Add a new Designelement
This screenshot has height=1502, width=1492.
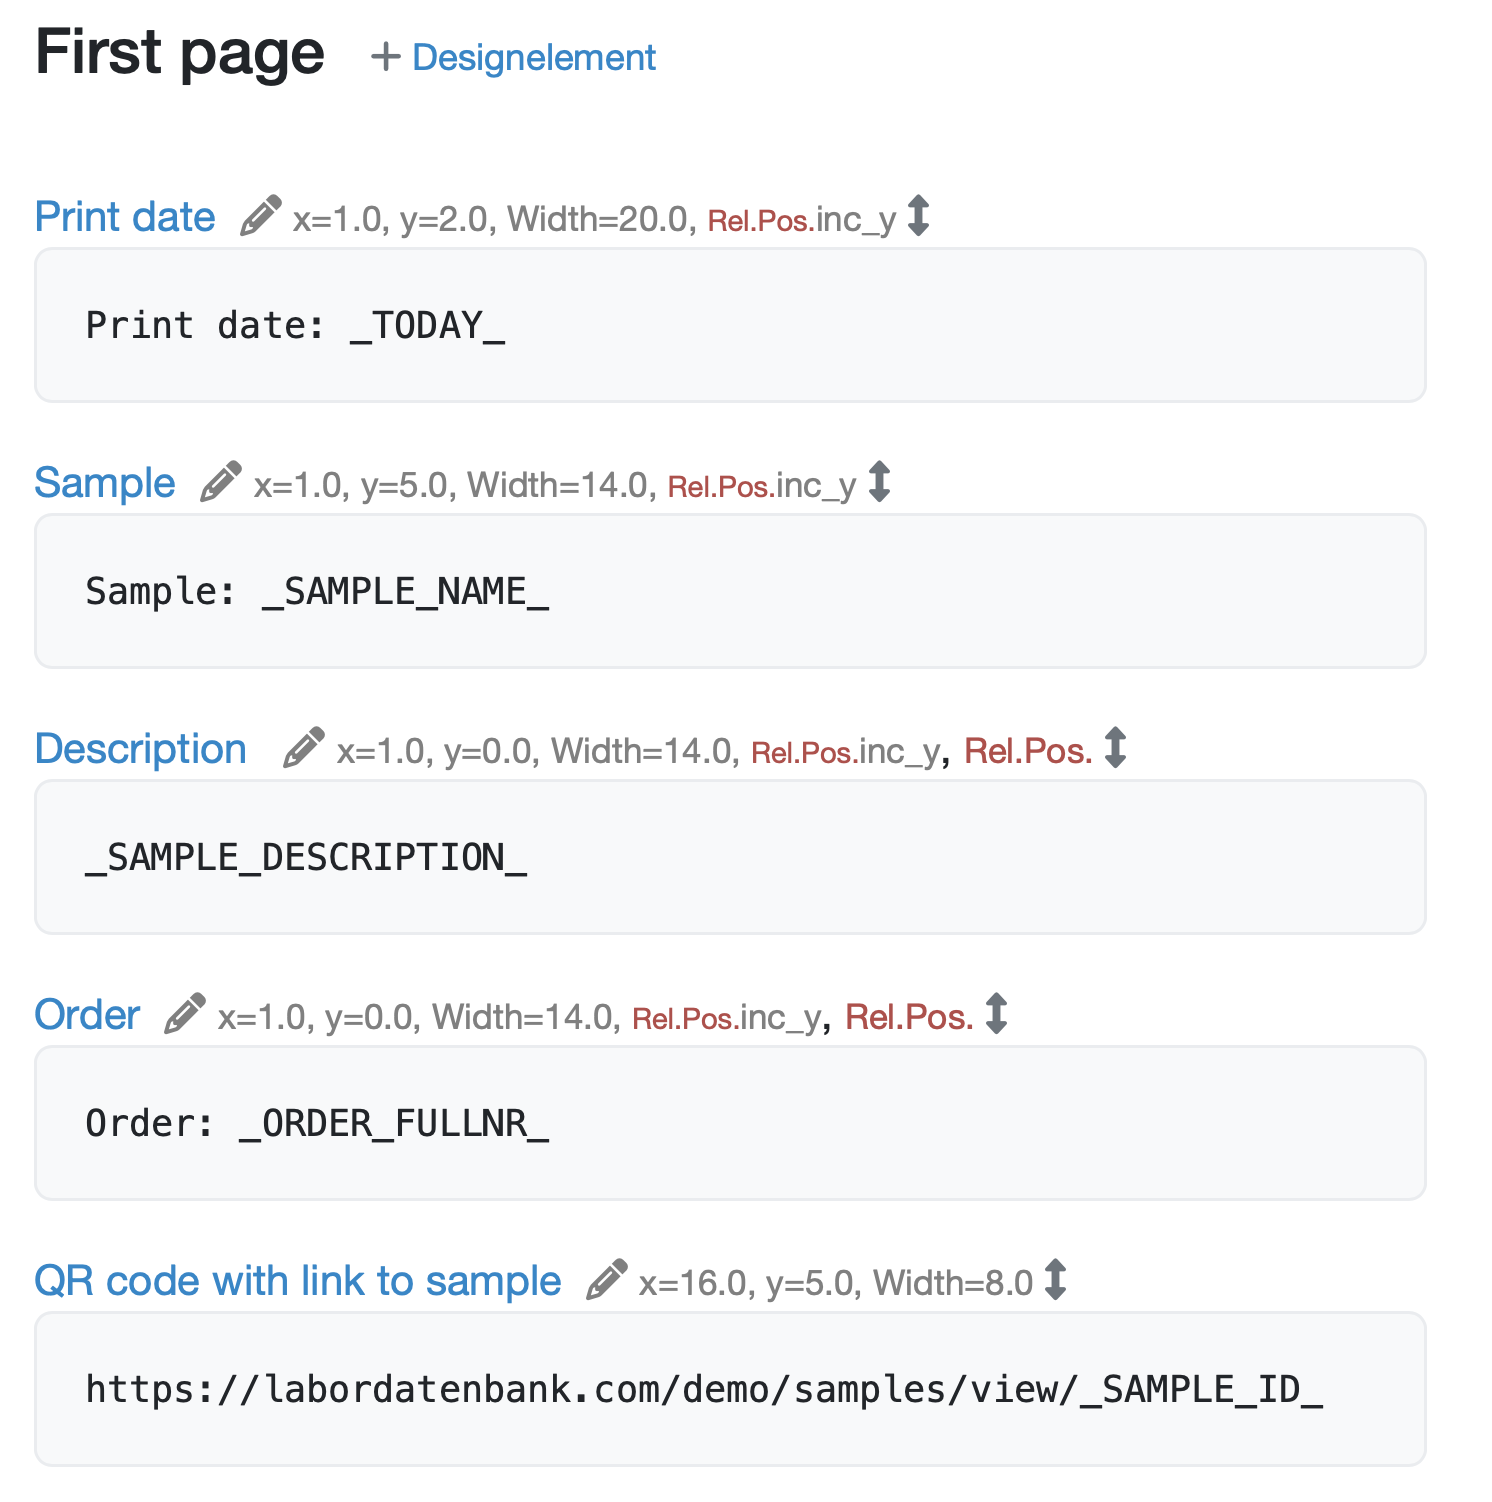pos(533,58)
